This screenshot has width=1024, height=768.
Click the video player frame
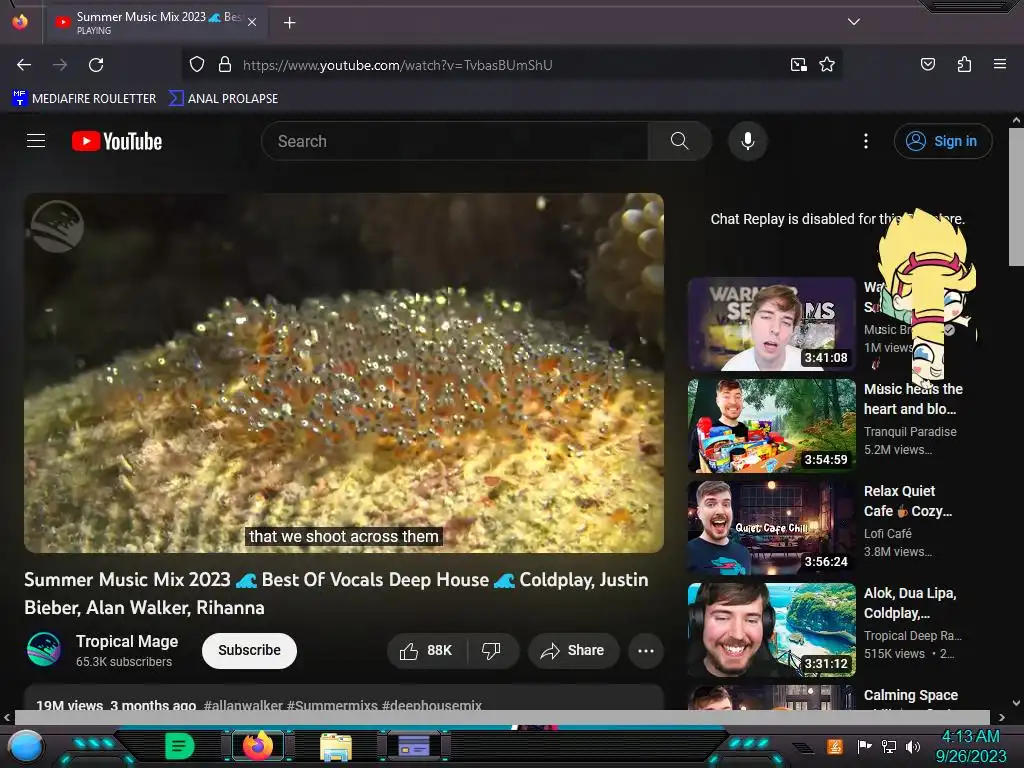click(344, 373)
